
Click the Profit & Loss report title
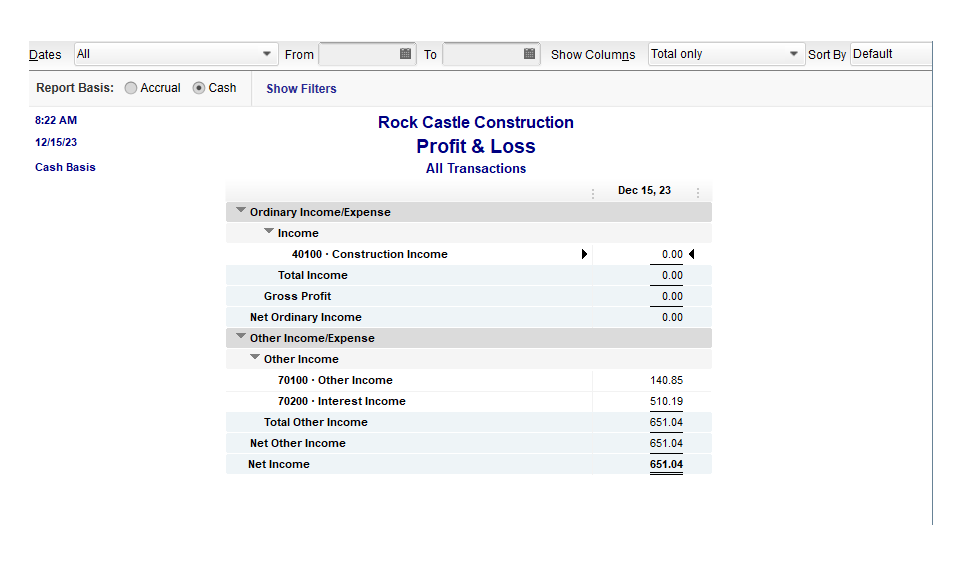tap(475, 146)
